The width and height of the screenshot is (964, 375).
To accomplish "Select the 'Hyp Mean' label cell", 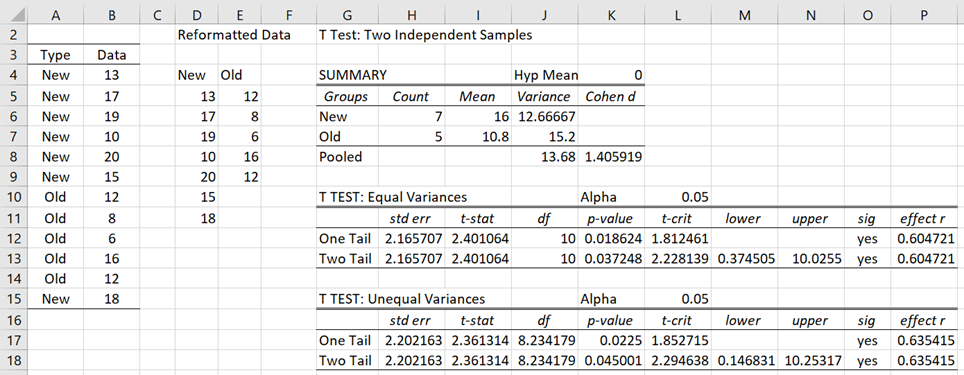I will (x=546, y=75).
